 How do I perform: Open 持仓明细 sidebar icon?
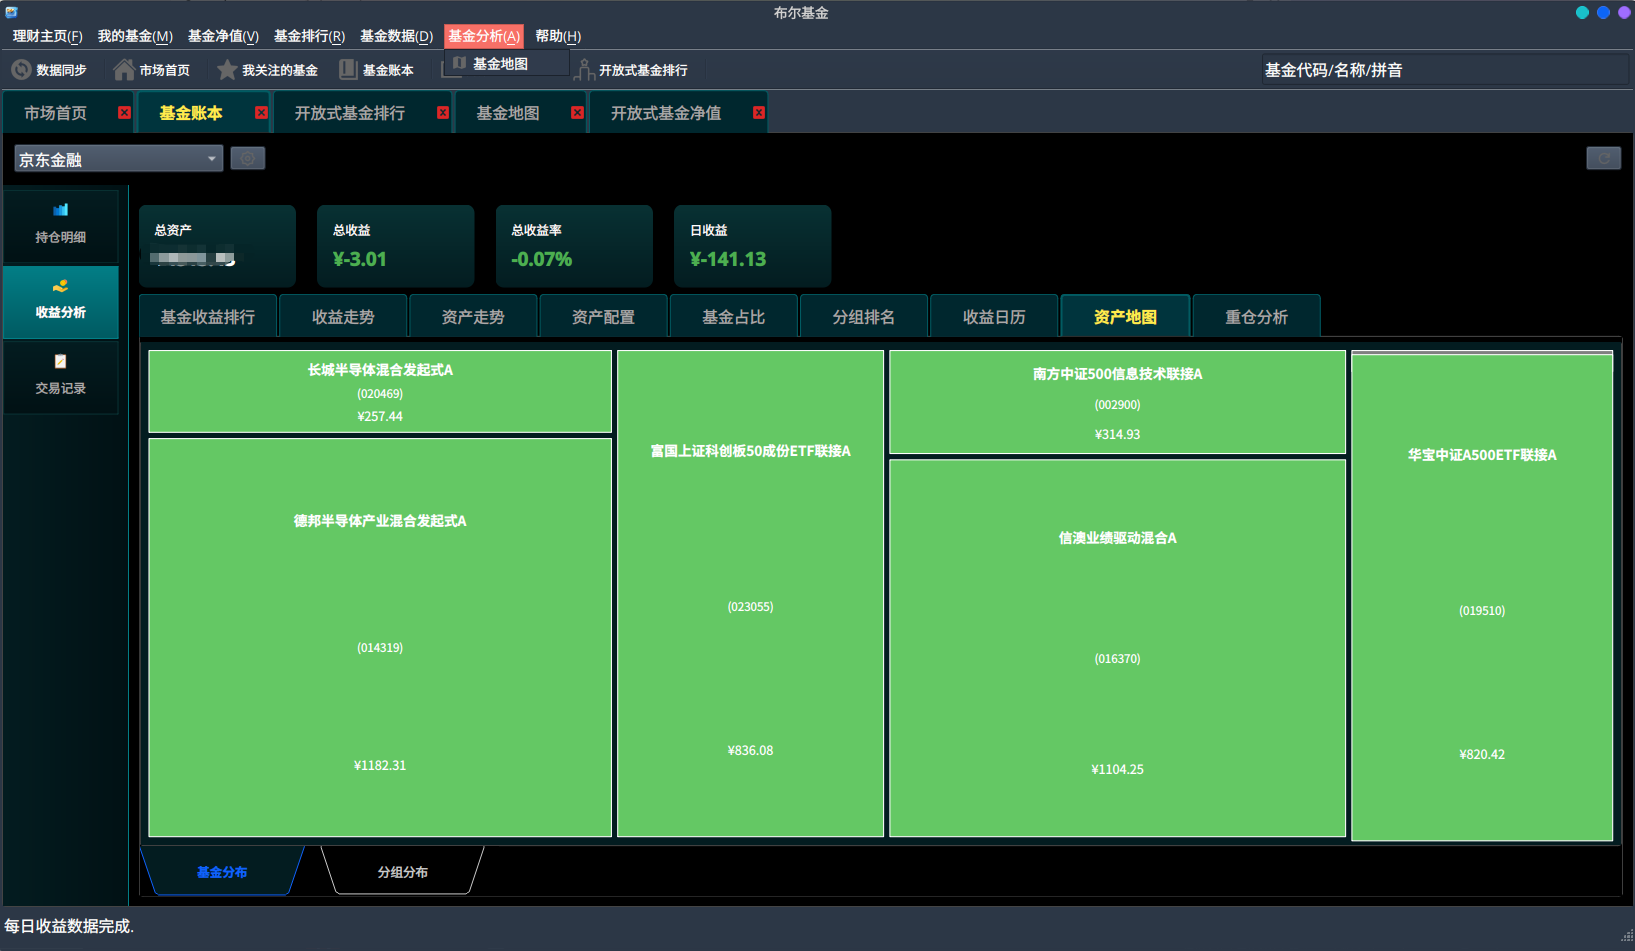point(61,210)
